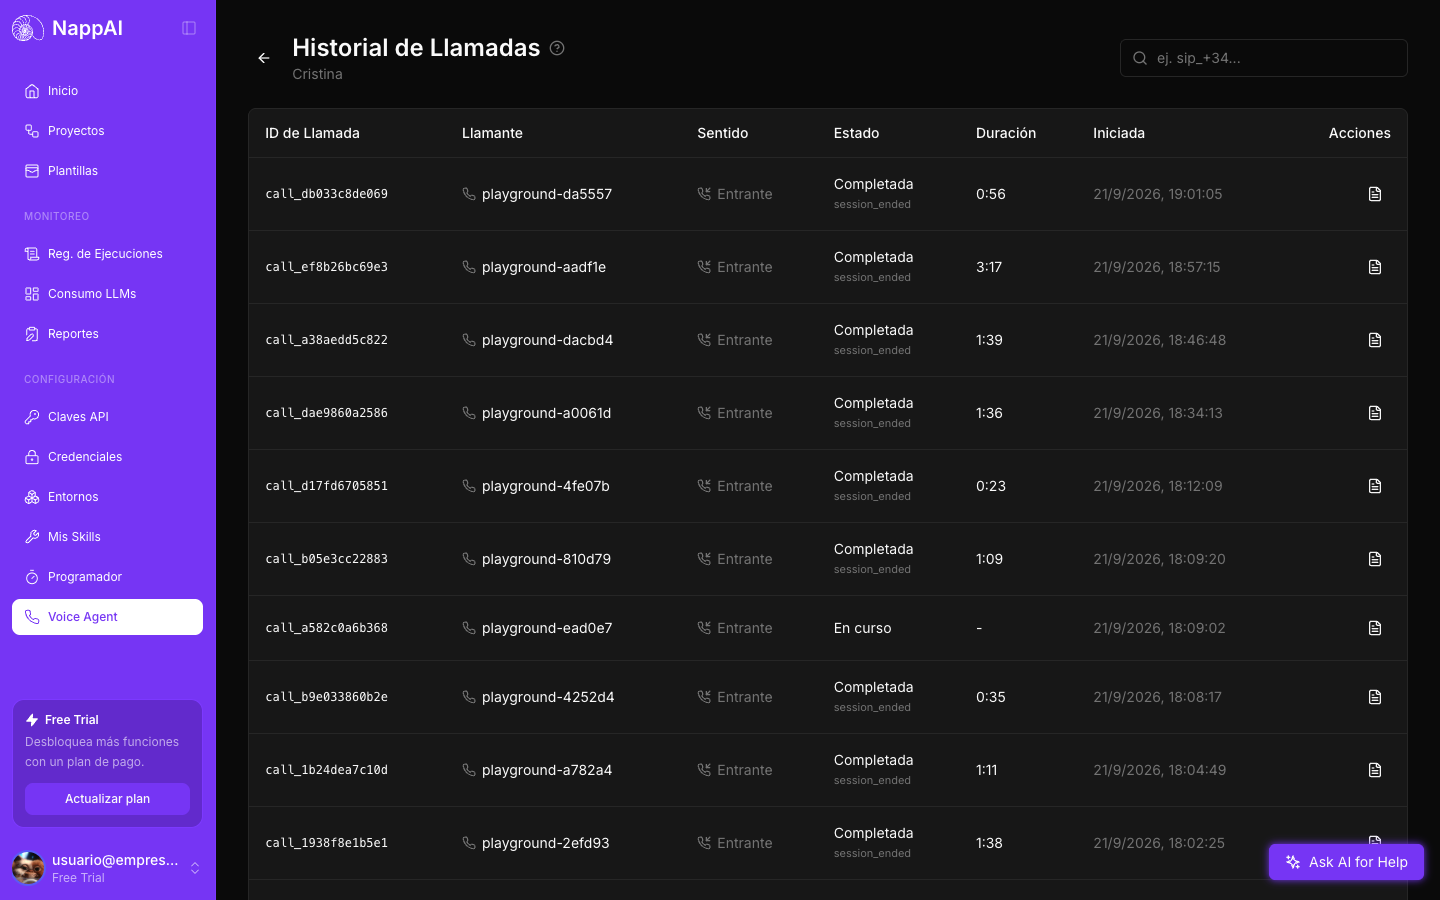Screen dimensions: 1440x900
Task: Open the help icon beside Historial de Llamadas
Action: click(557, 48)
